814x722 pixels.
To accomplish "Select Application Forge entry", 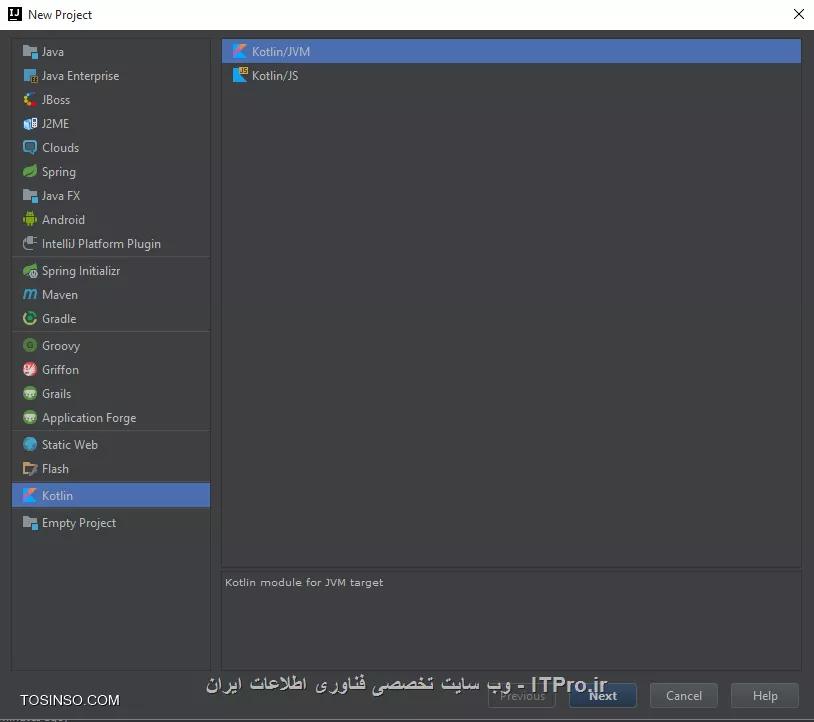I will coord(111,417).
